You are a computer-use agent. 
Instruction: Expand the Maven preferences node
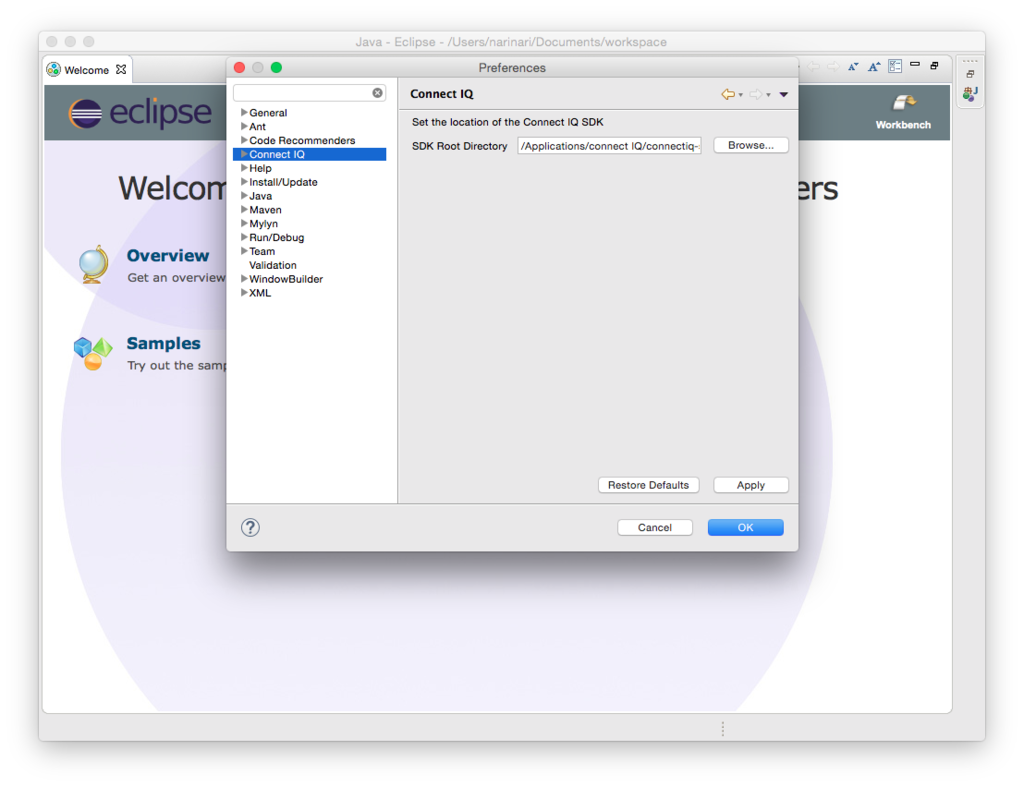tap(244, 209)
